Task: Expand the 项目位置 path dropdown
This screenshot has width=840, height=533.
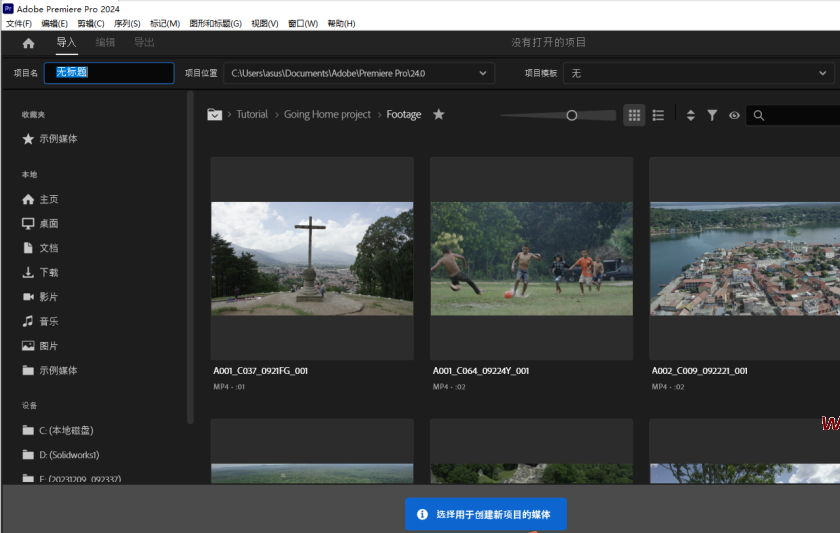Action: tap(484, 73)
